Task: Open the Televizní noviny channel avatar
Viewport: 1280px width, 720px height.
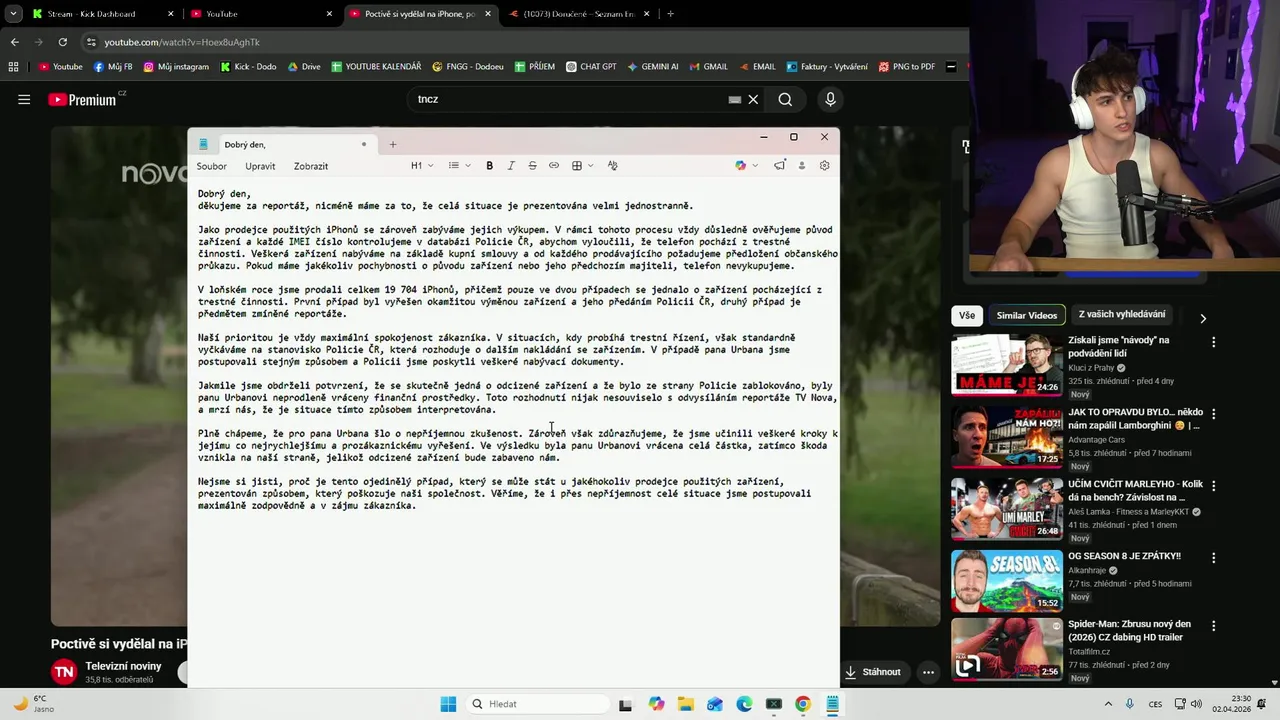Action: tap(65, 672)
